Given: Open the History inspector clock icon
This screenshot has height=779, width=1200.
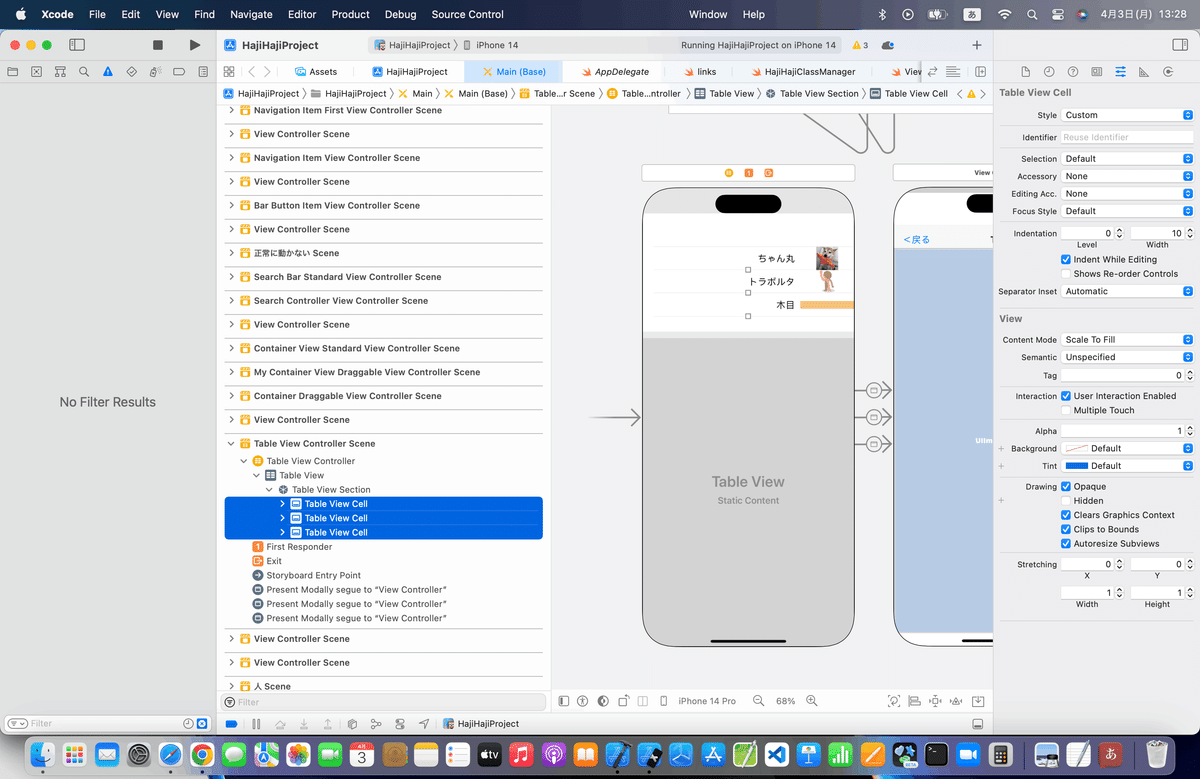Looking at the screenshot, I should click(x=1049, y=72).
